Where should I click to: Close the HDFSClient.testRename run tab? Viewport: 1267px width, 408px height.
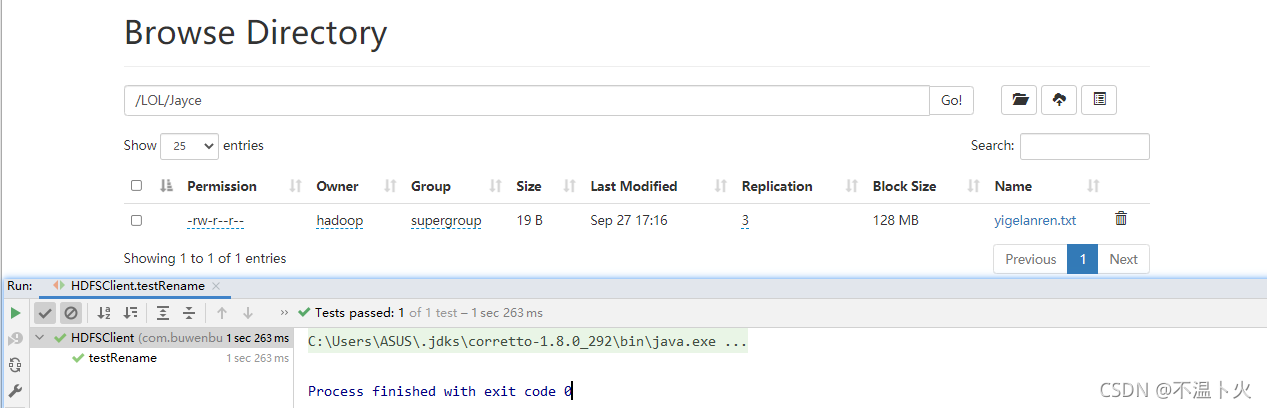click(216, 286)
